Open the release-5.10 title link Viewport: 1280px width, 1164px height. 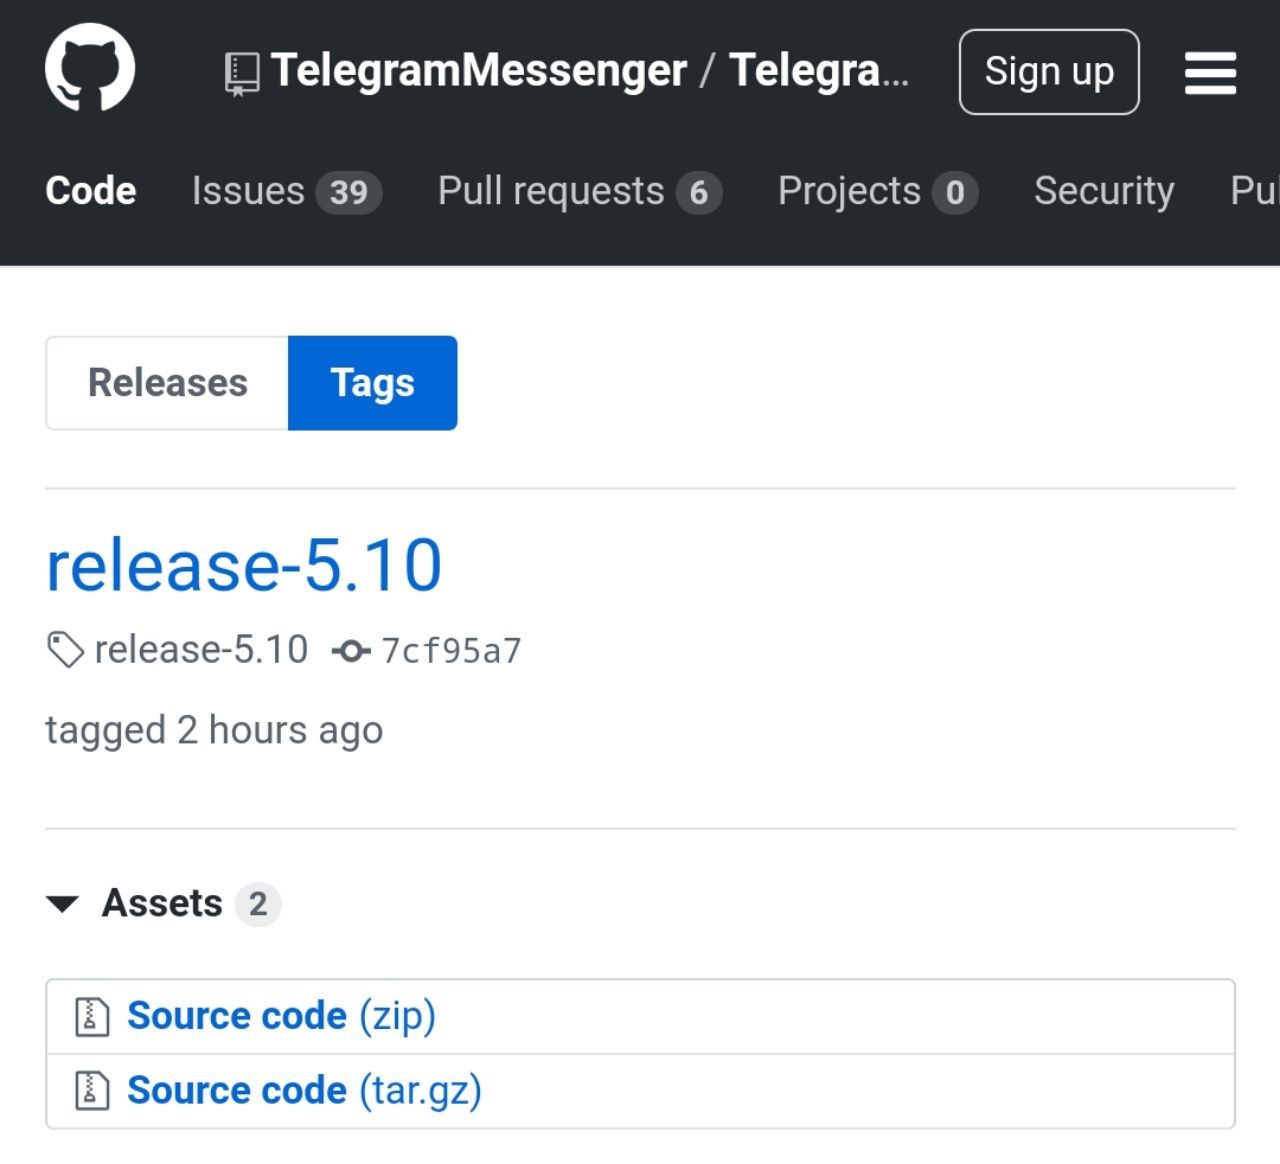pos(244,566)
